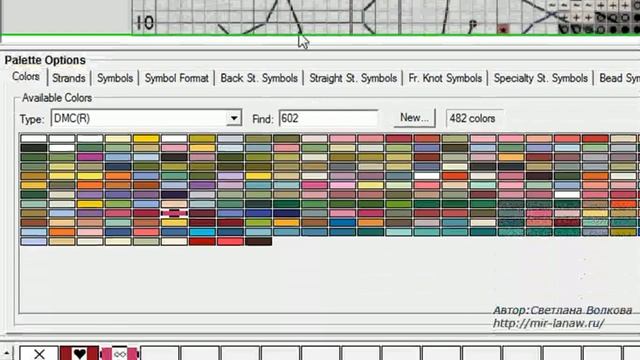
Task: Select the pink infinity symbol palette entry
Action: [120, 353]
